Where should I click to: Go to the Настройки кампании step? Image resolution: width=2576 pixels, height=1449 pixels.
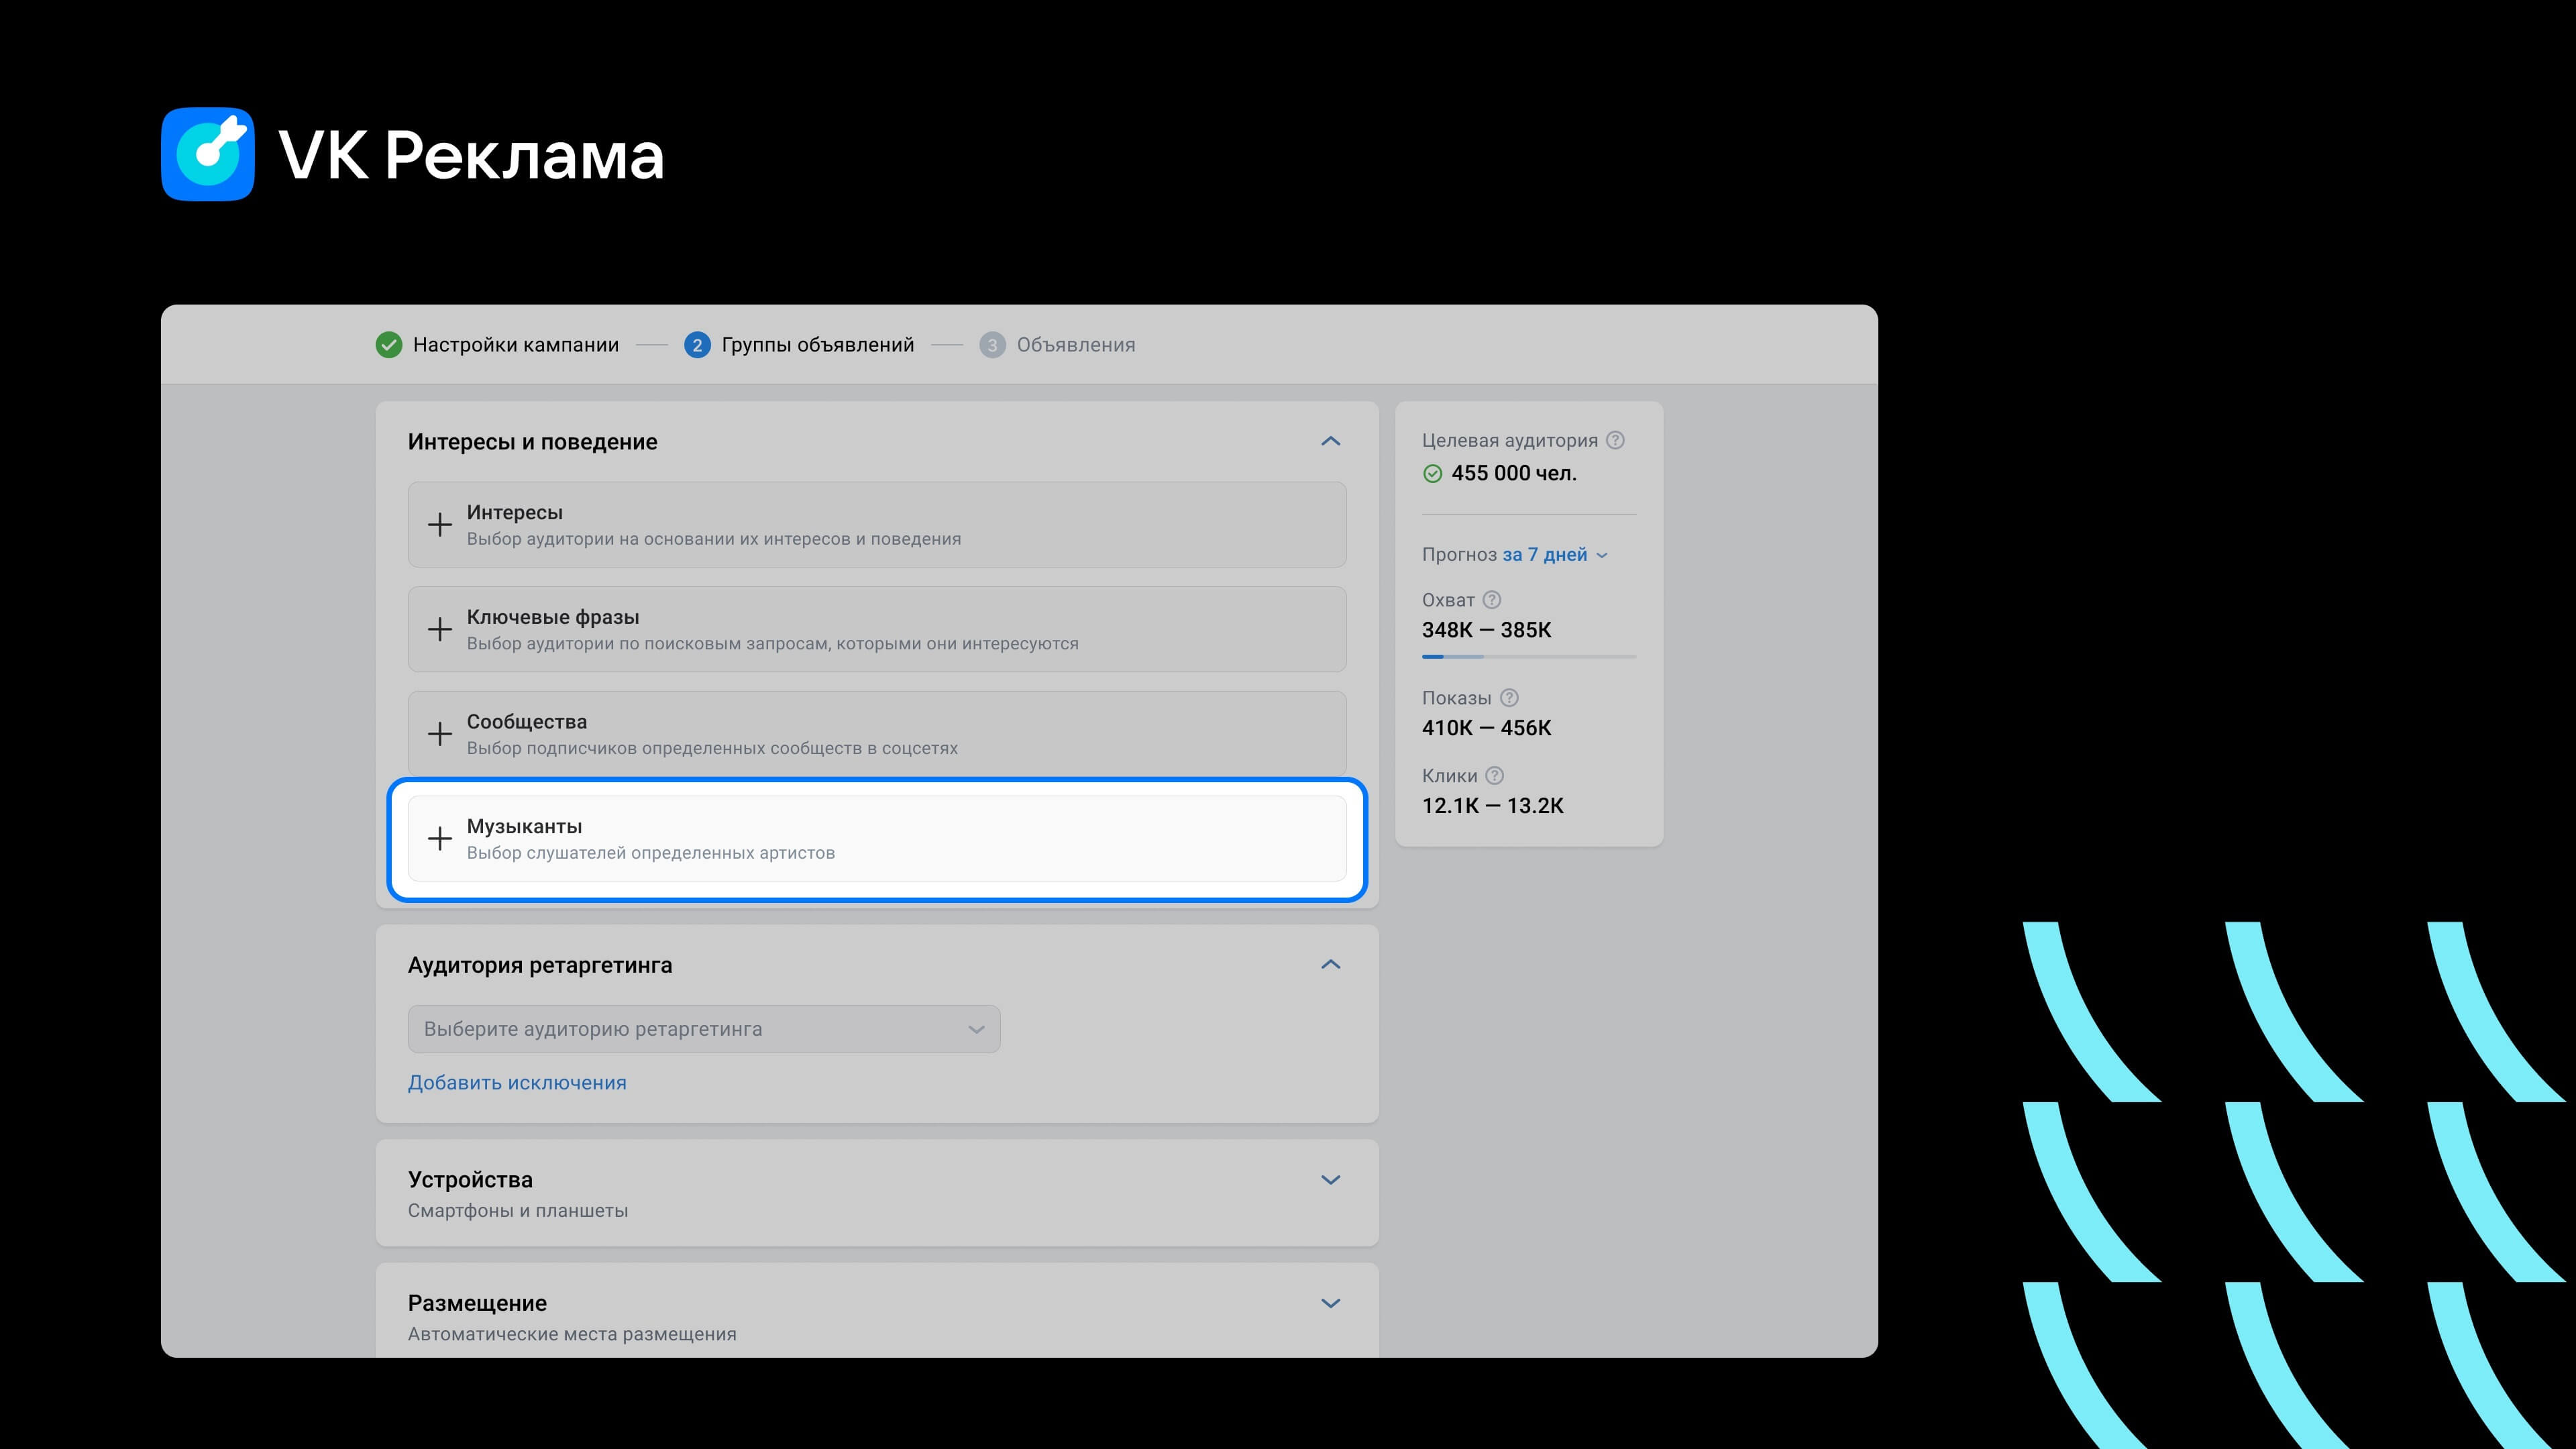515,345
